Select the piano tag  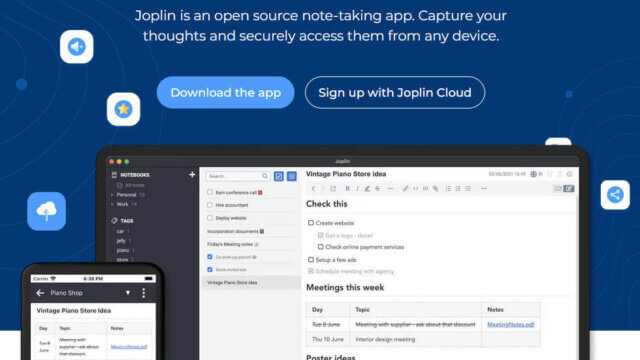pyautogui.click(x=122, y=250)
